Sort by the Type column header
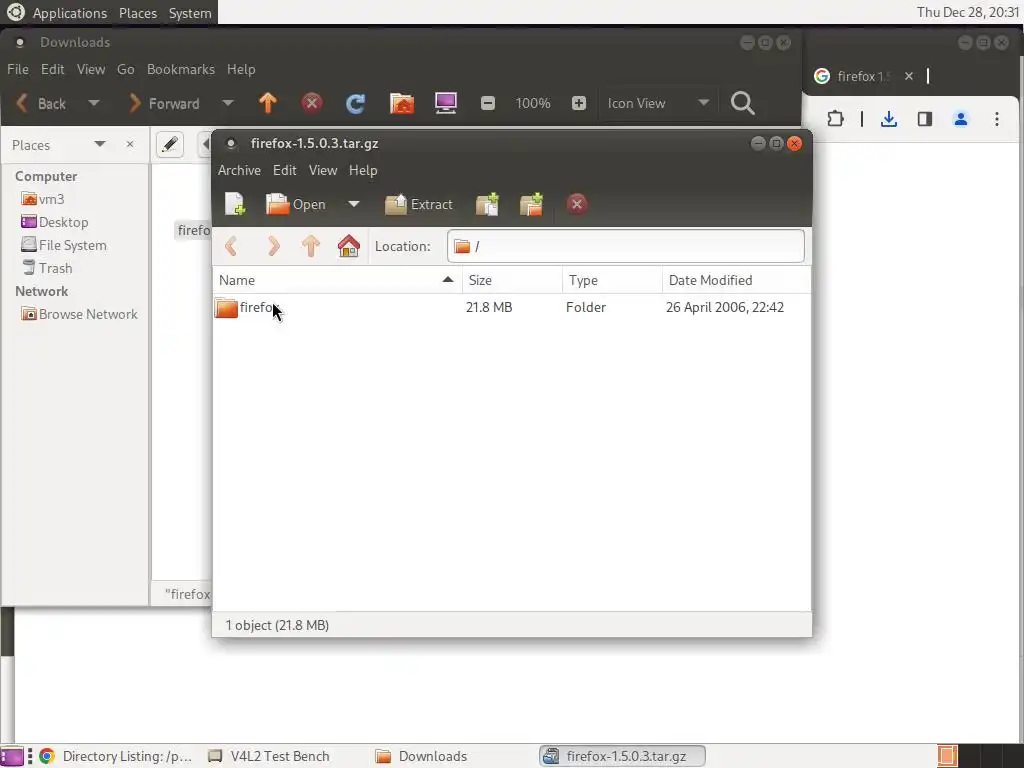This screenshot has width=1024, height=768. click(x=612, y=280)
